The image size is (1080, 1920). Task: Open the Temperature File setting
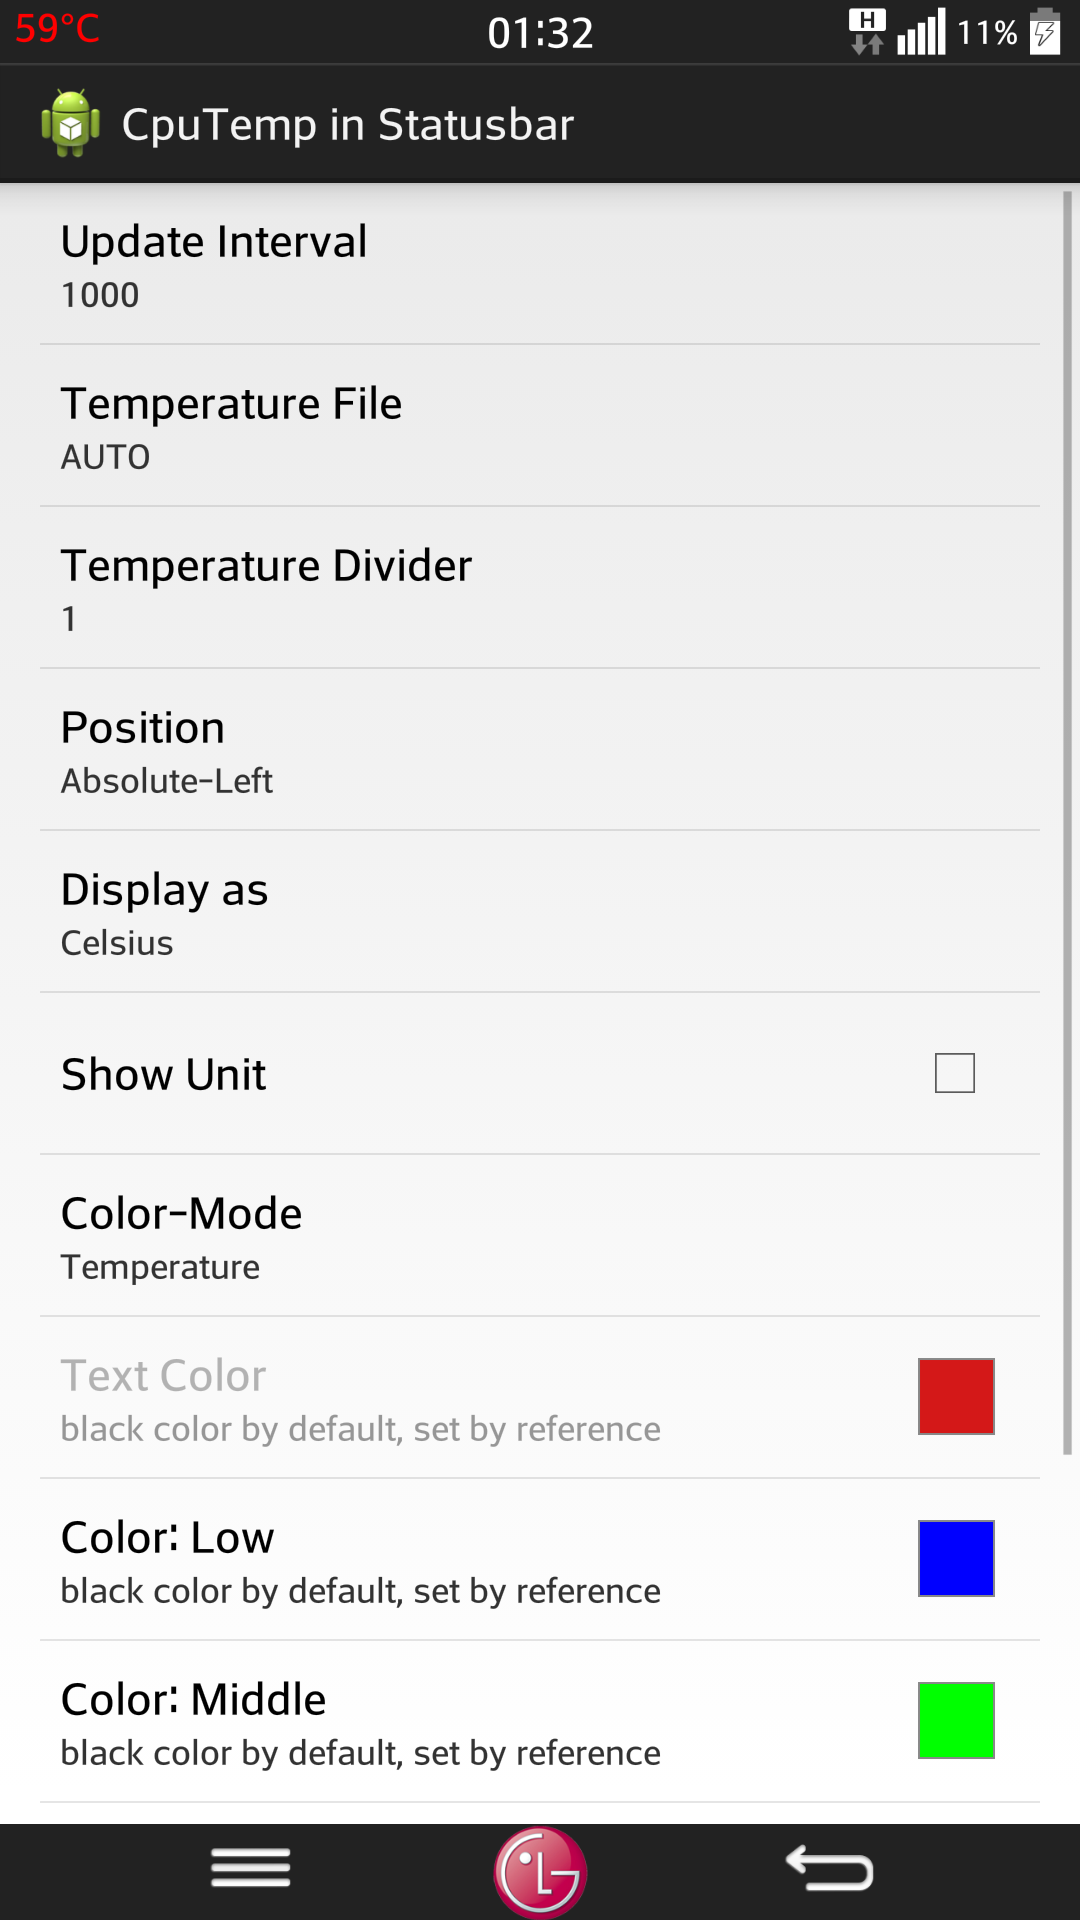pyautogui.click(x=540, y=426)
